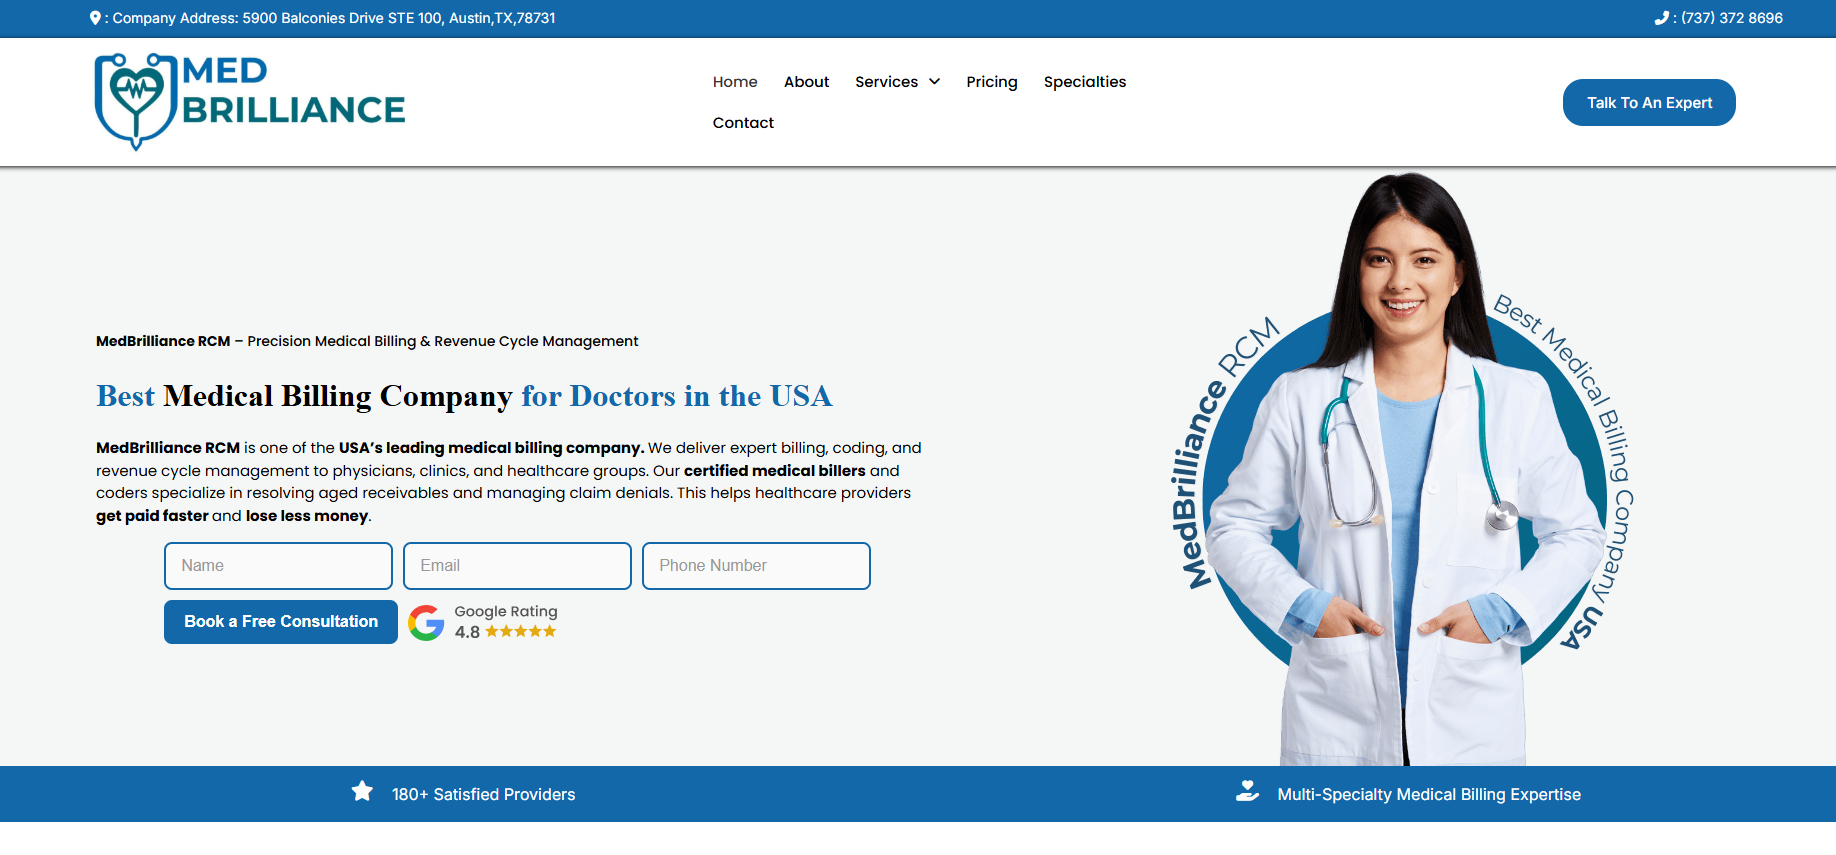
Task: Click Book a Free Consultation button
Action: pos(281,622)
